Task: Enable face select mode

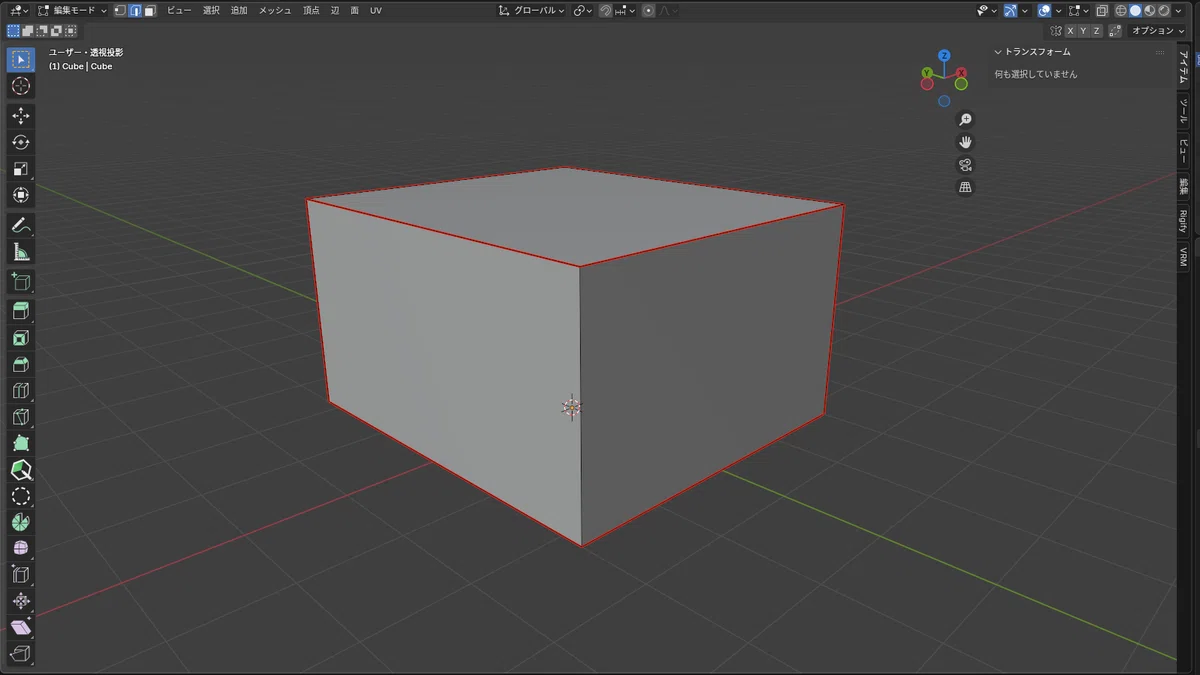Action: (x=149, y=10)
